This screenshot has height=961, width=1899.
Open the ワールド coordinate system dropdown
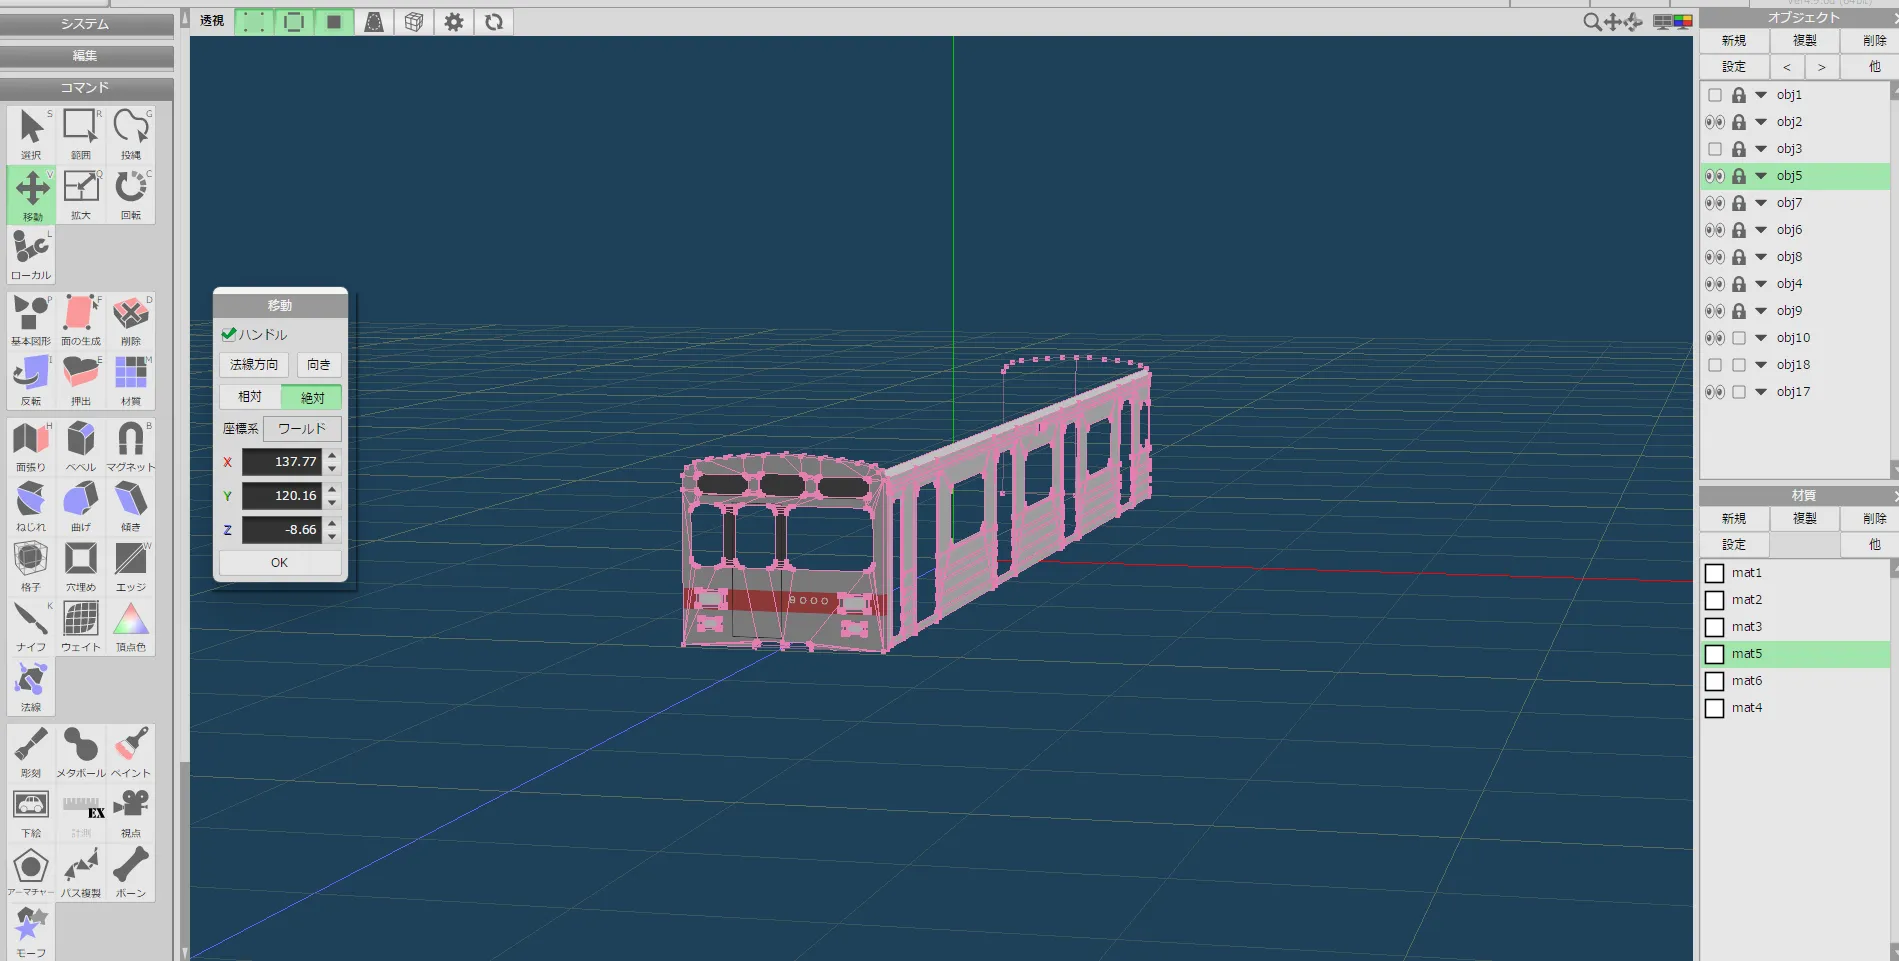[x=302, y=429]
